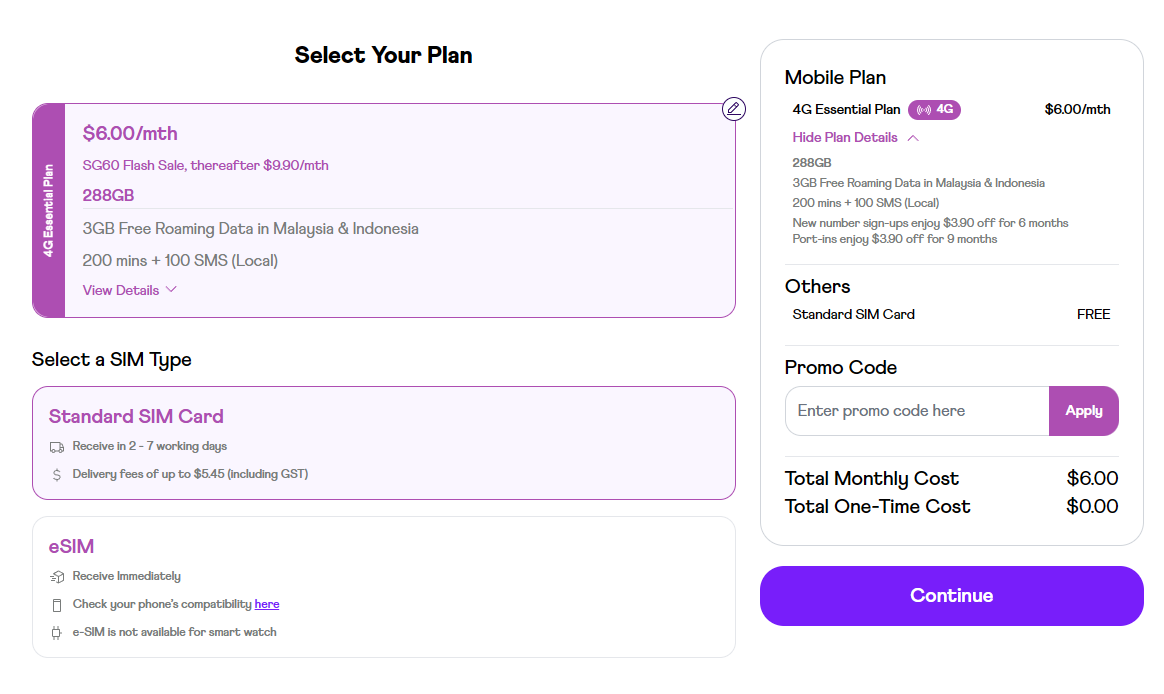1164x694 pixels.
Task: Click the pencil edit plan icon
Action: coord(733,109)
